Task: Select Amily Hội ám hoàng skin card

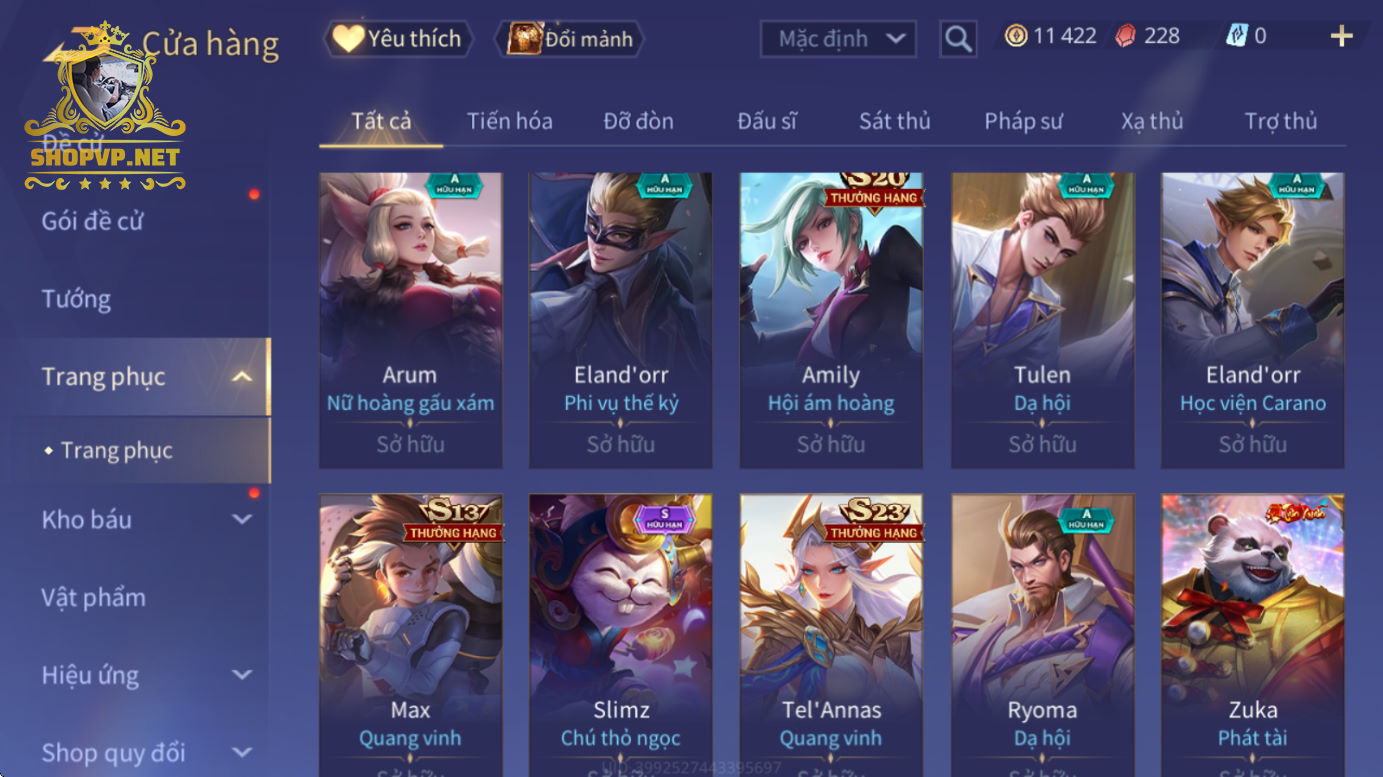Action: [831, 320]
